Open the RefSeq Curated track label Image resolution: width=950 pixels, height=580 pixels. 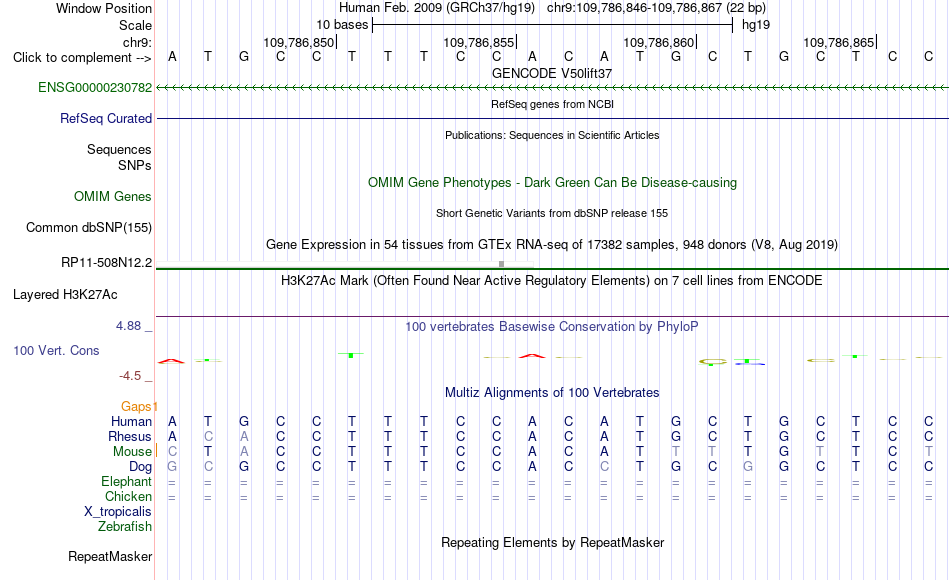106,118
